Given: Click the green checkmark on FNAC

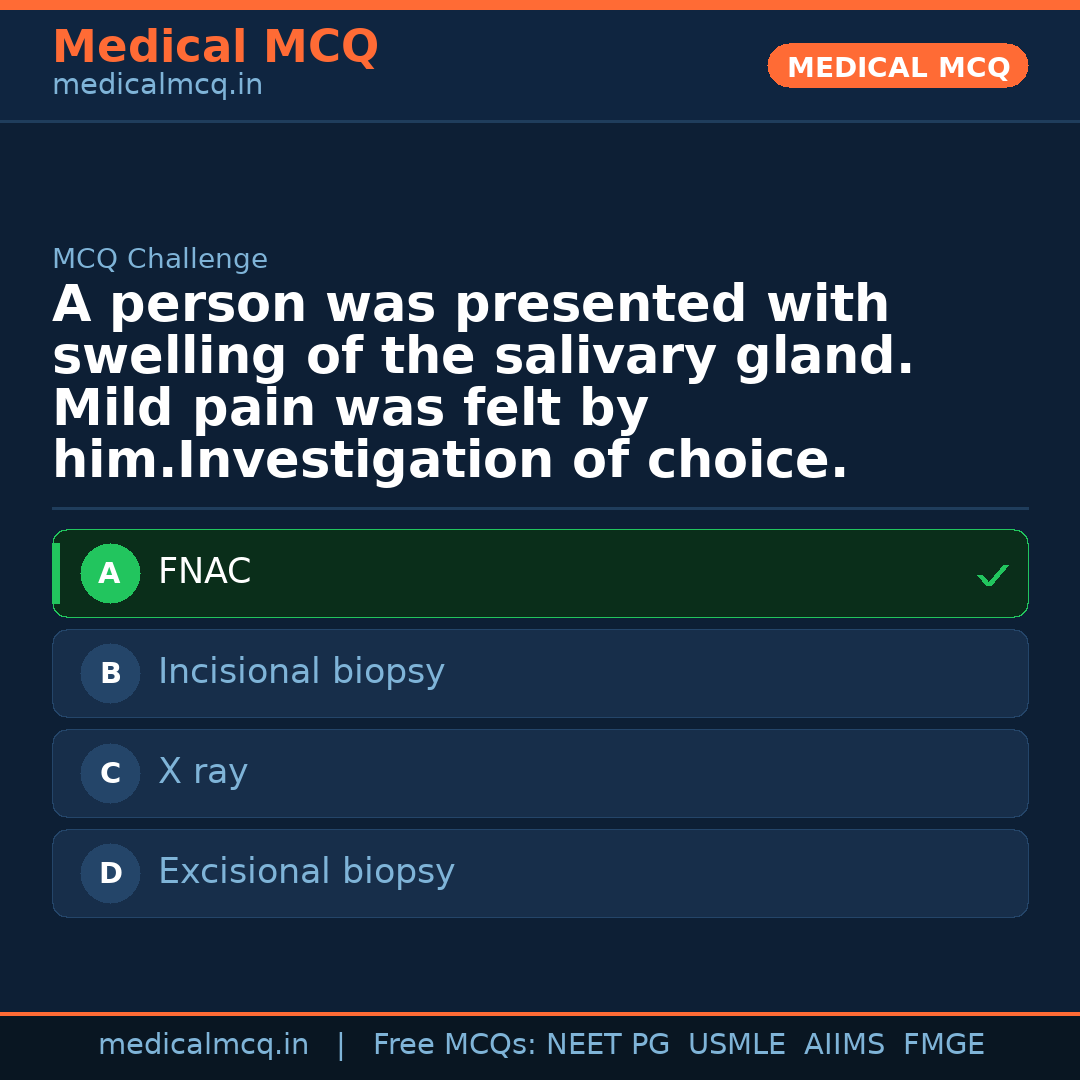Looking at the screenshot, I should (x=992, y=575).
